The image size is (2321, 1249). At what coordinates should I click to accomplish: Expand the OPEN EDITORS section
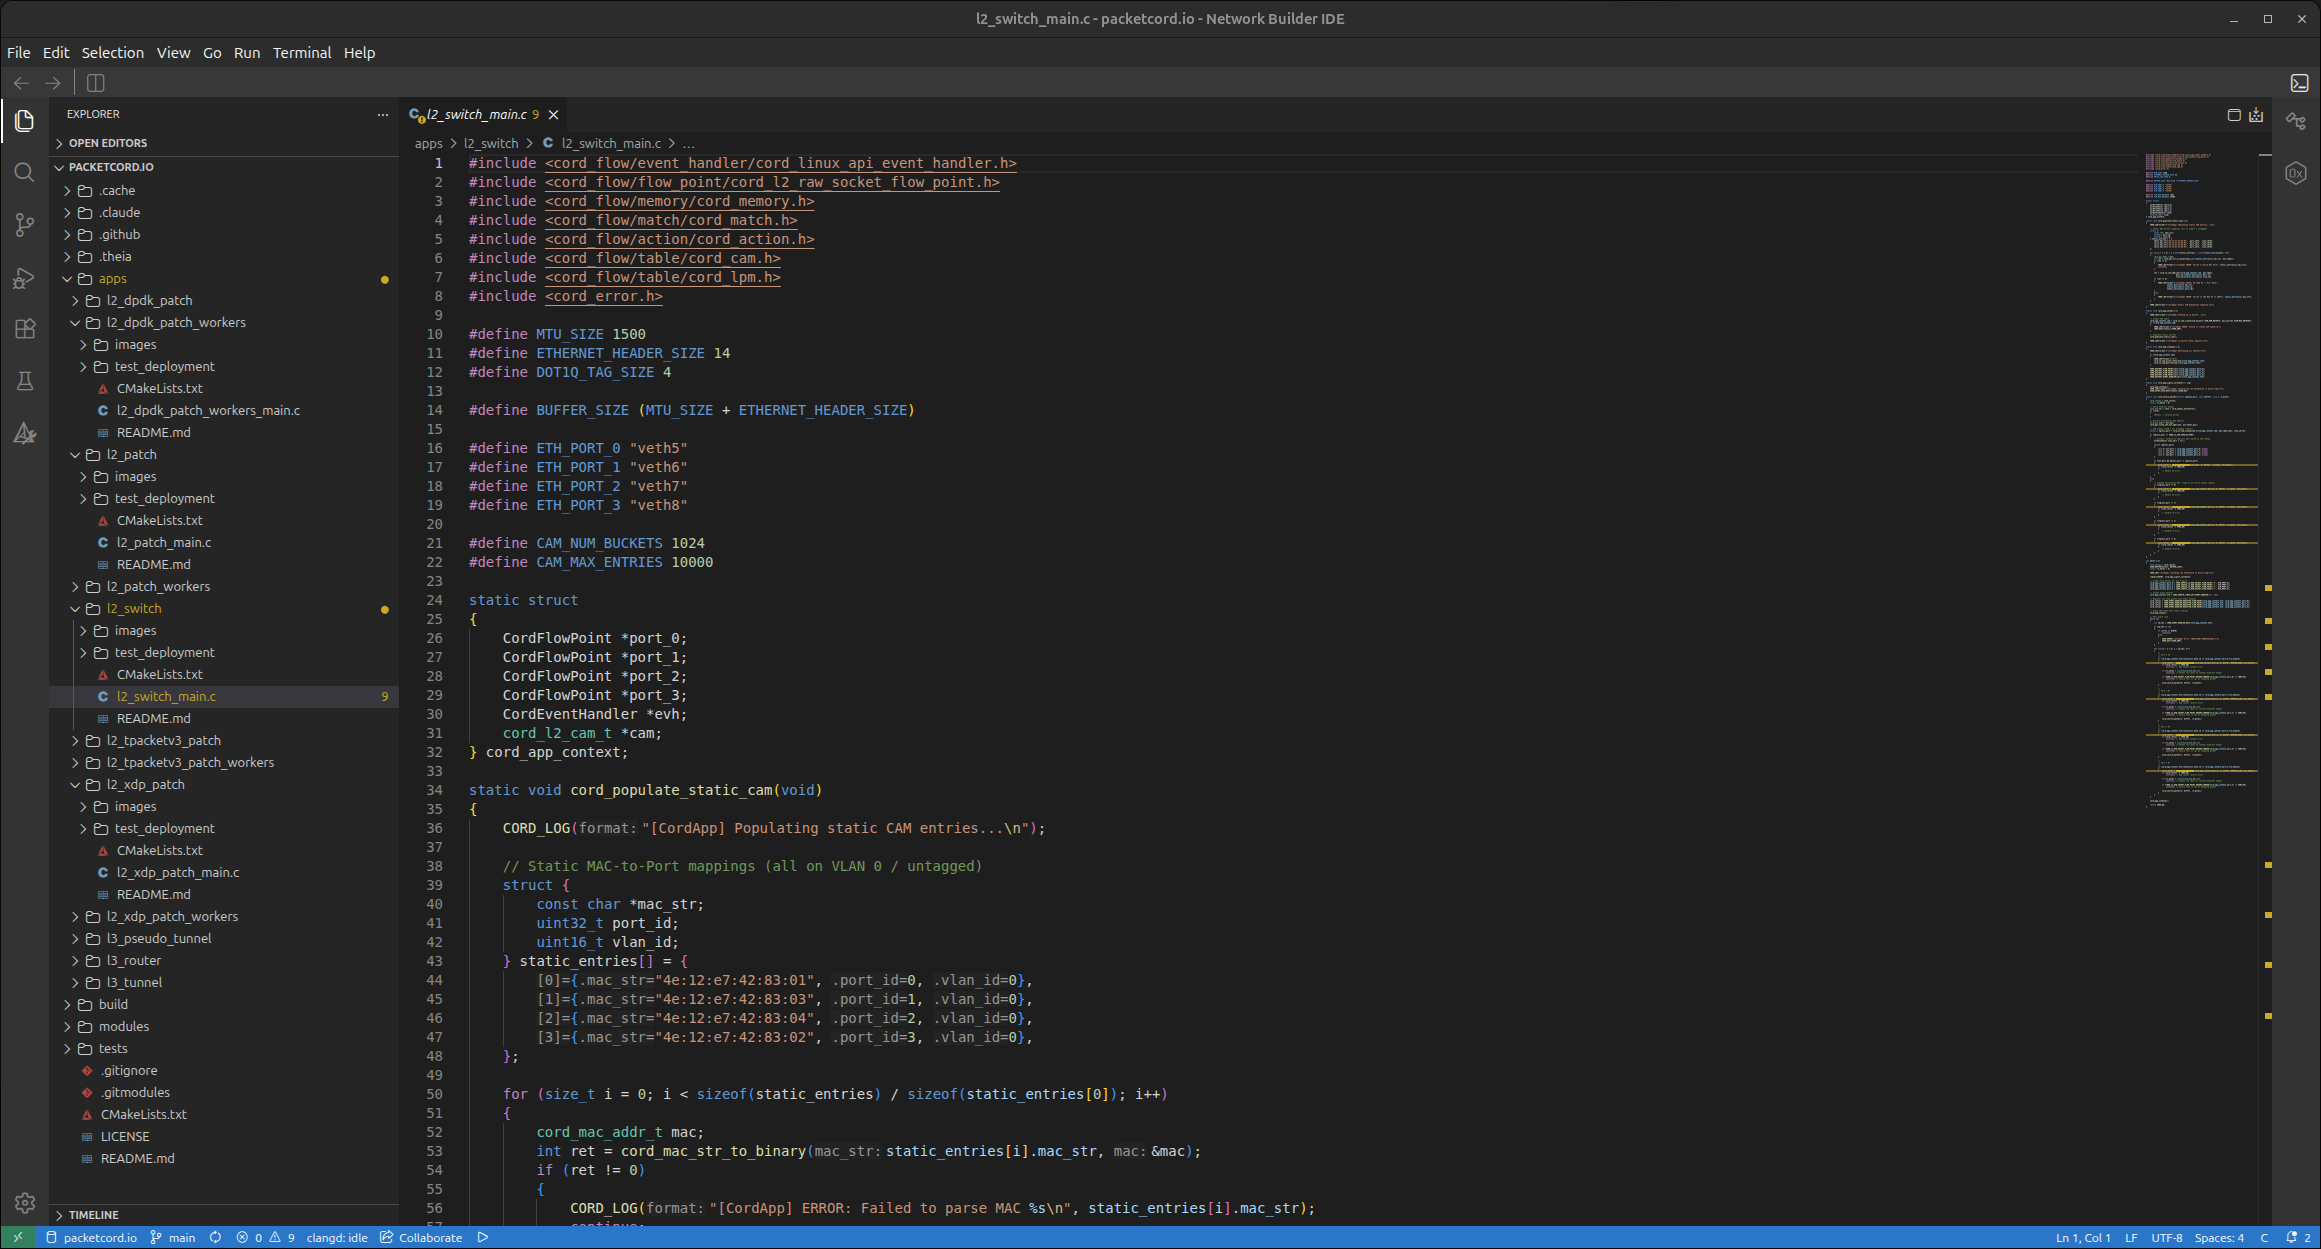click(x=224, y=143)
